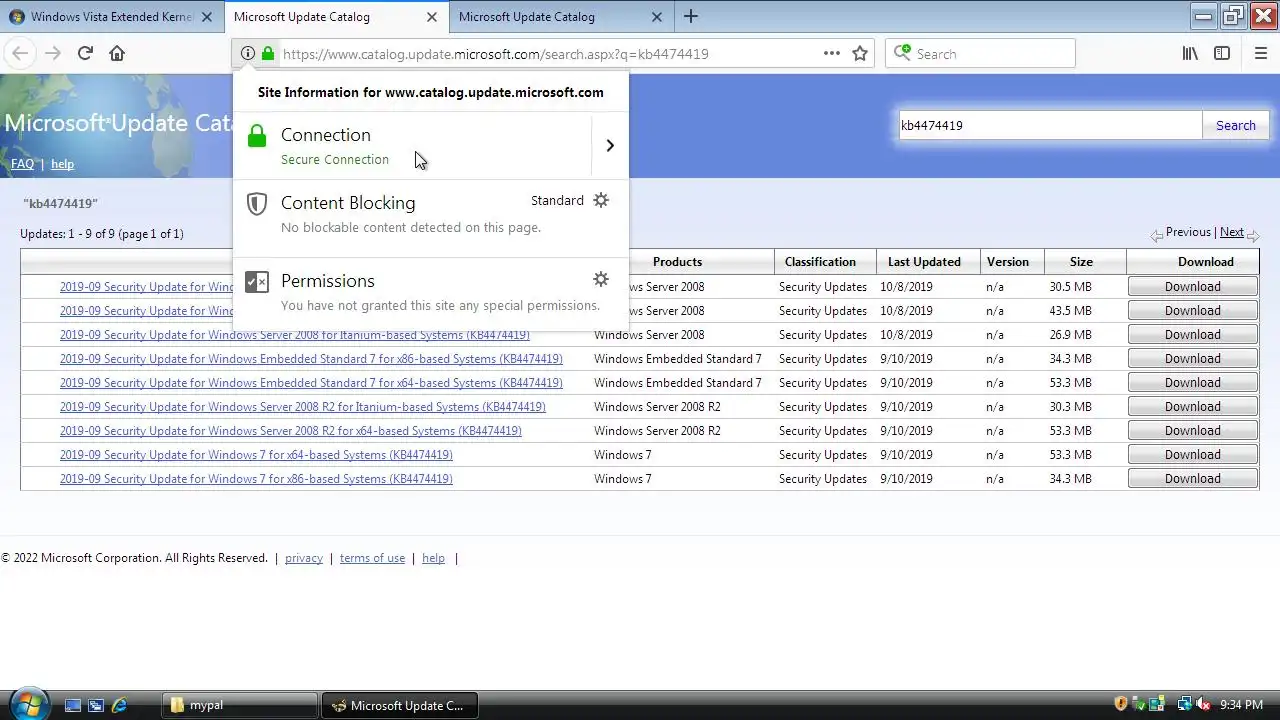This screenshot has width=1280, height=720.
Task: Click the green padlock in address bar
Action: 268,54
